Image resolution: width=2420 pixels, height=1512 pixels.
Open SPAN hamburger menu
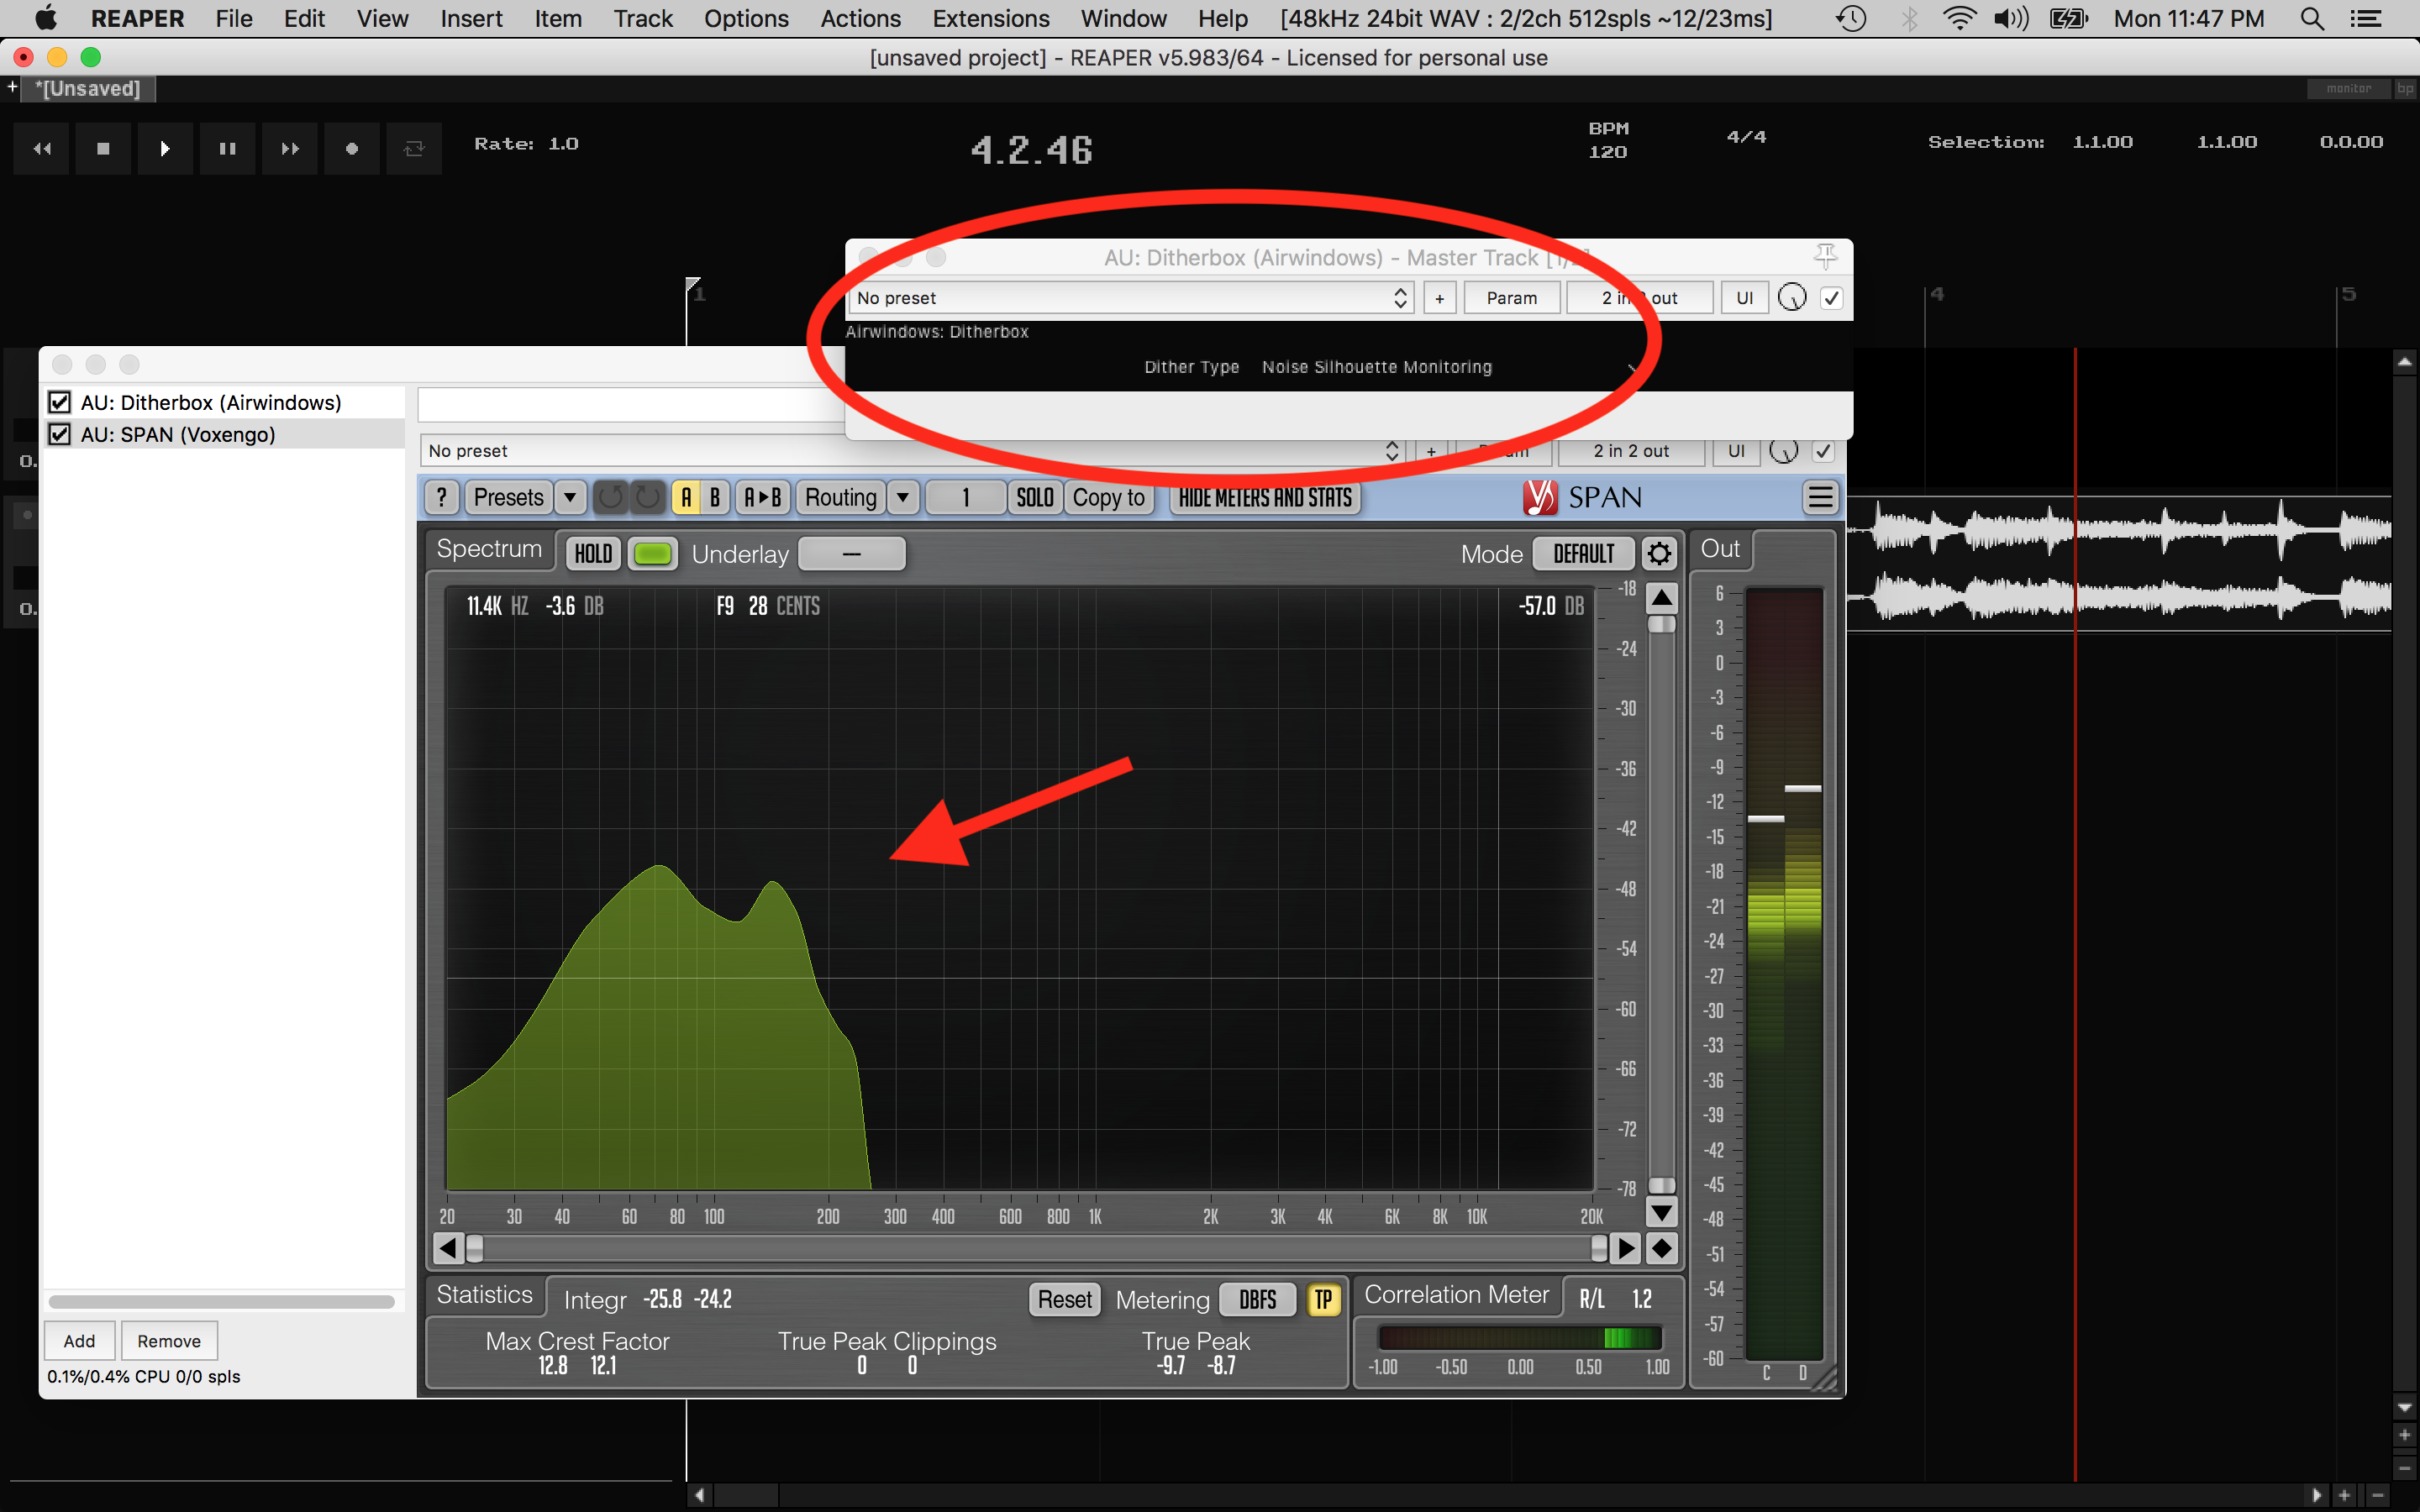(1820, 497)
